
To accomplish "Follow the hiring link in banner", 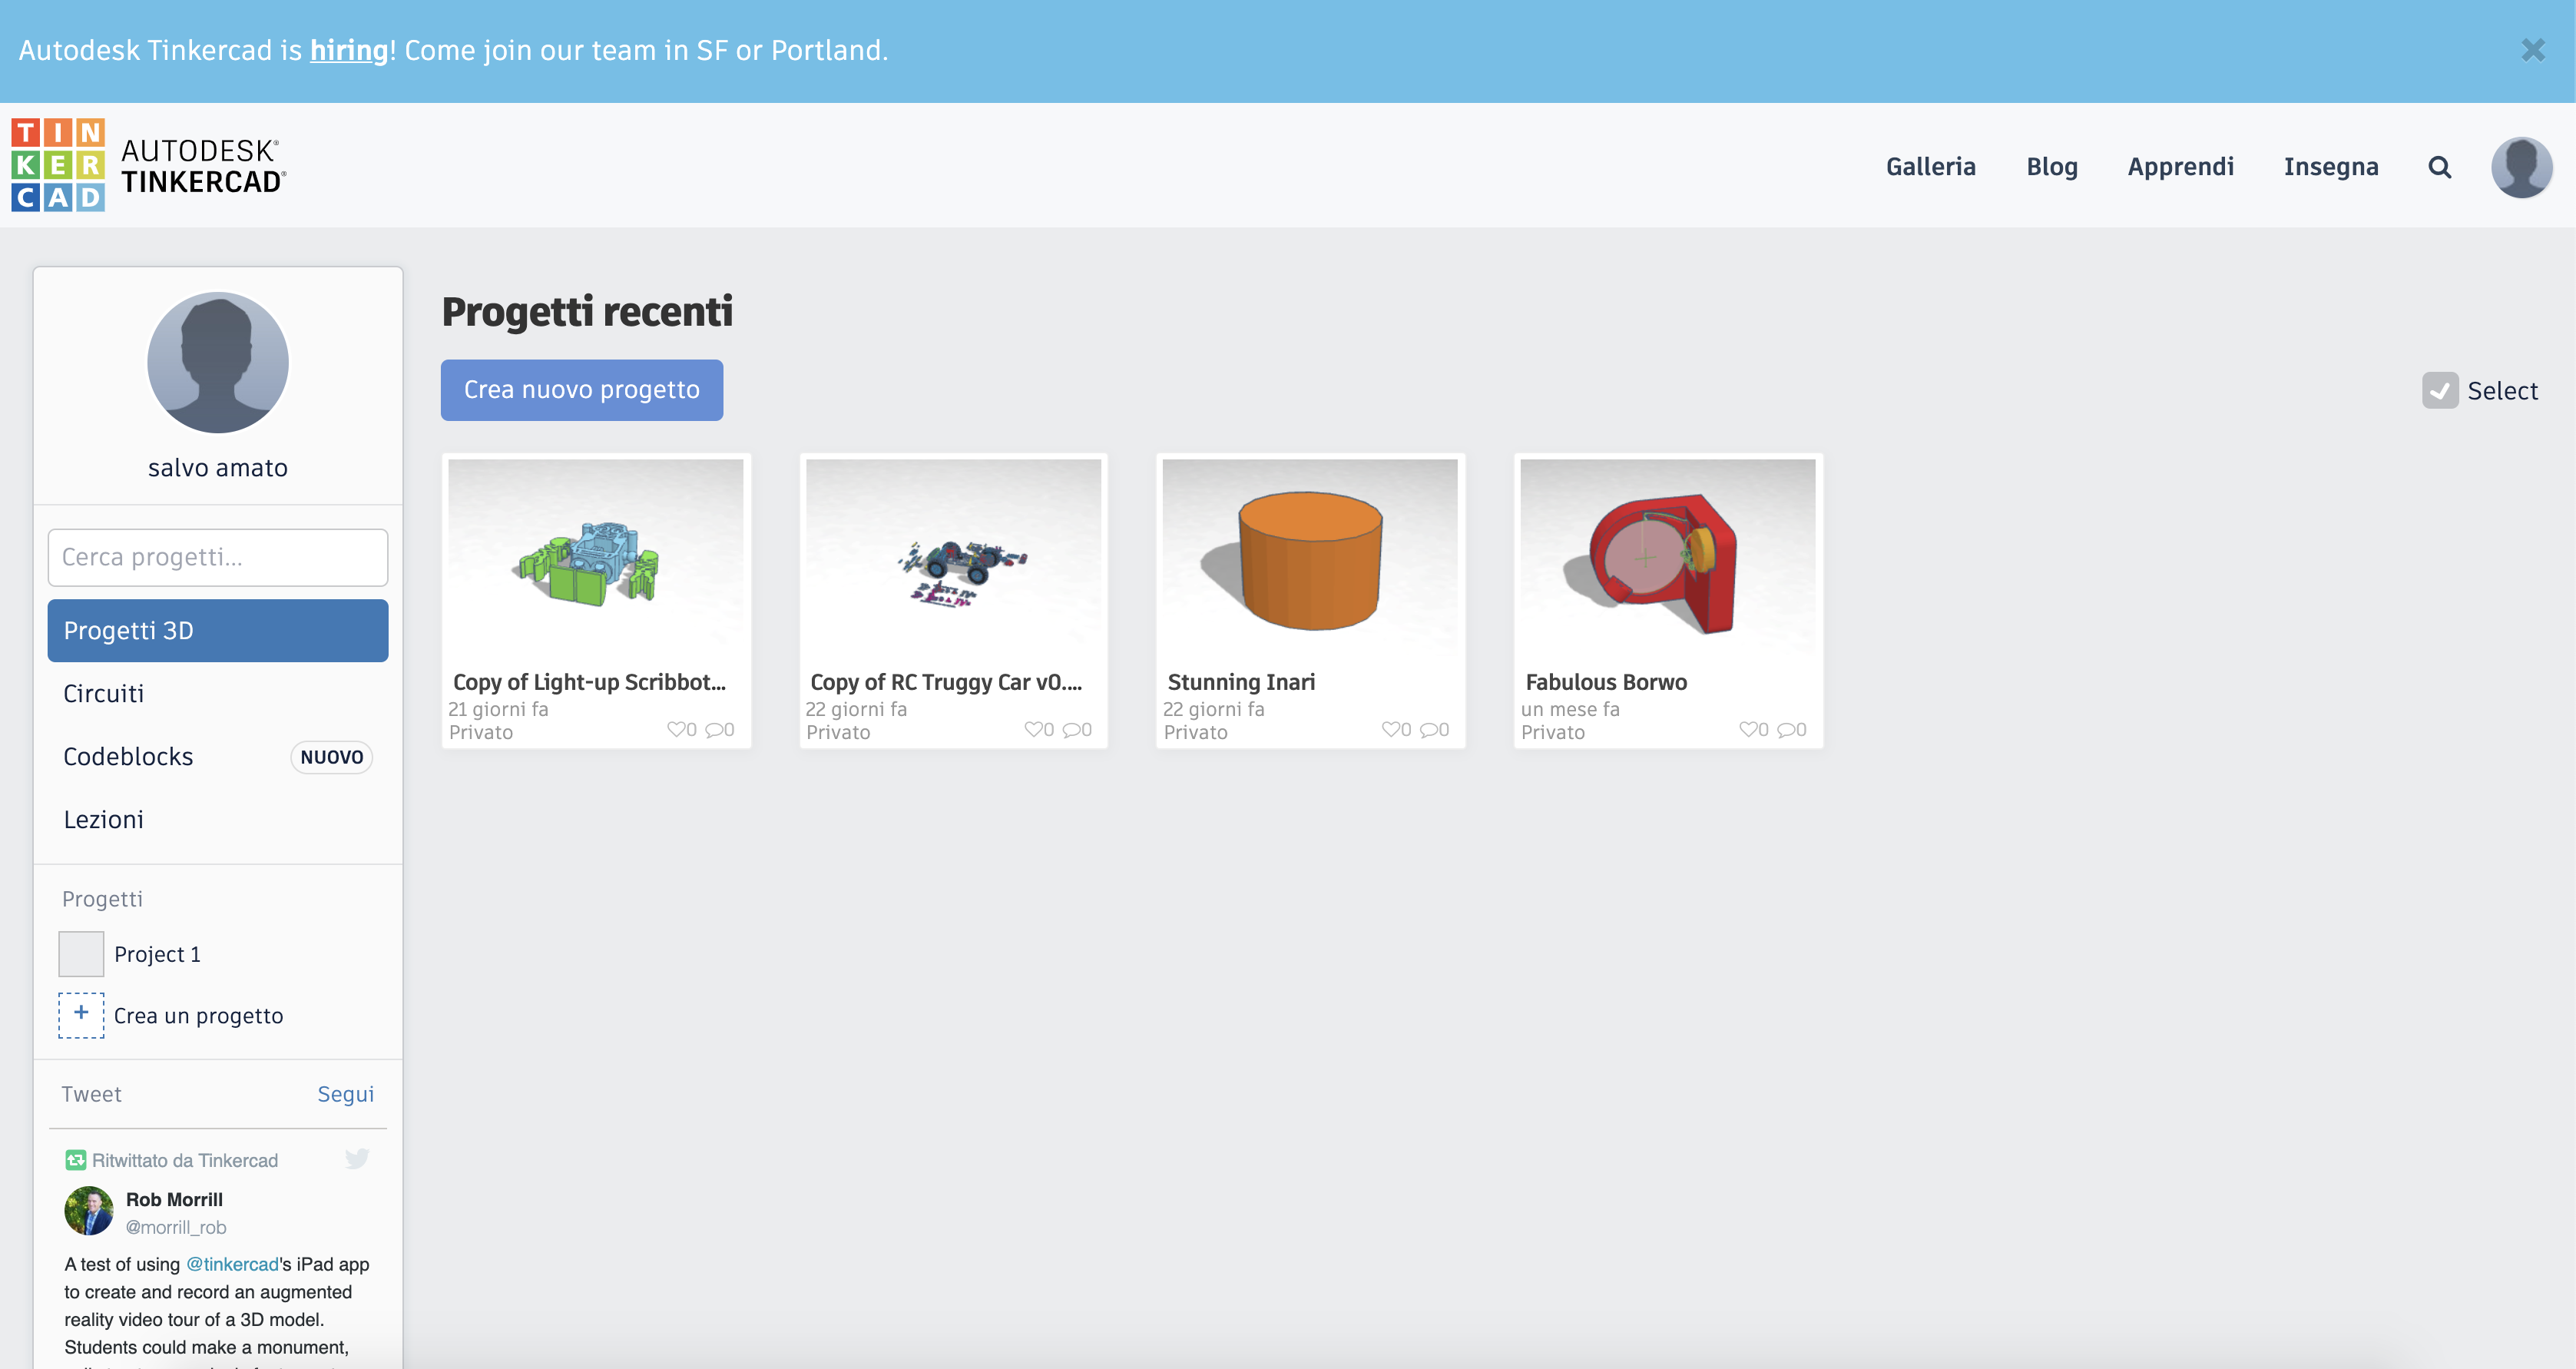I will (x=348, y=50).
